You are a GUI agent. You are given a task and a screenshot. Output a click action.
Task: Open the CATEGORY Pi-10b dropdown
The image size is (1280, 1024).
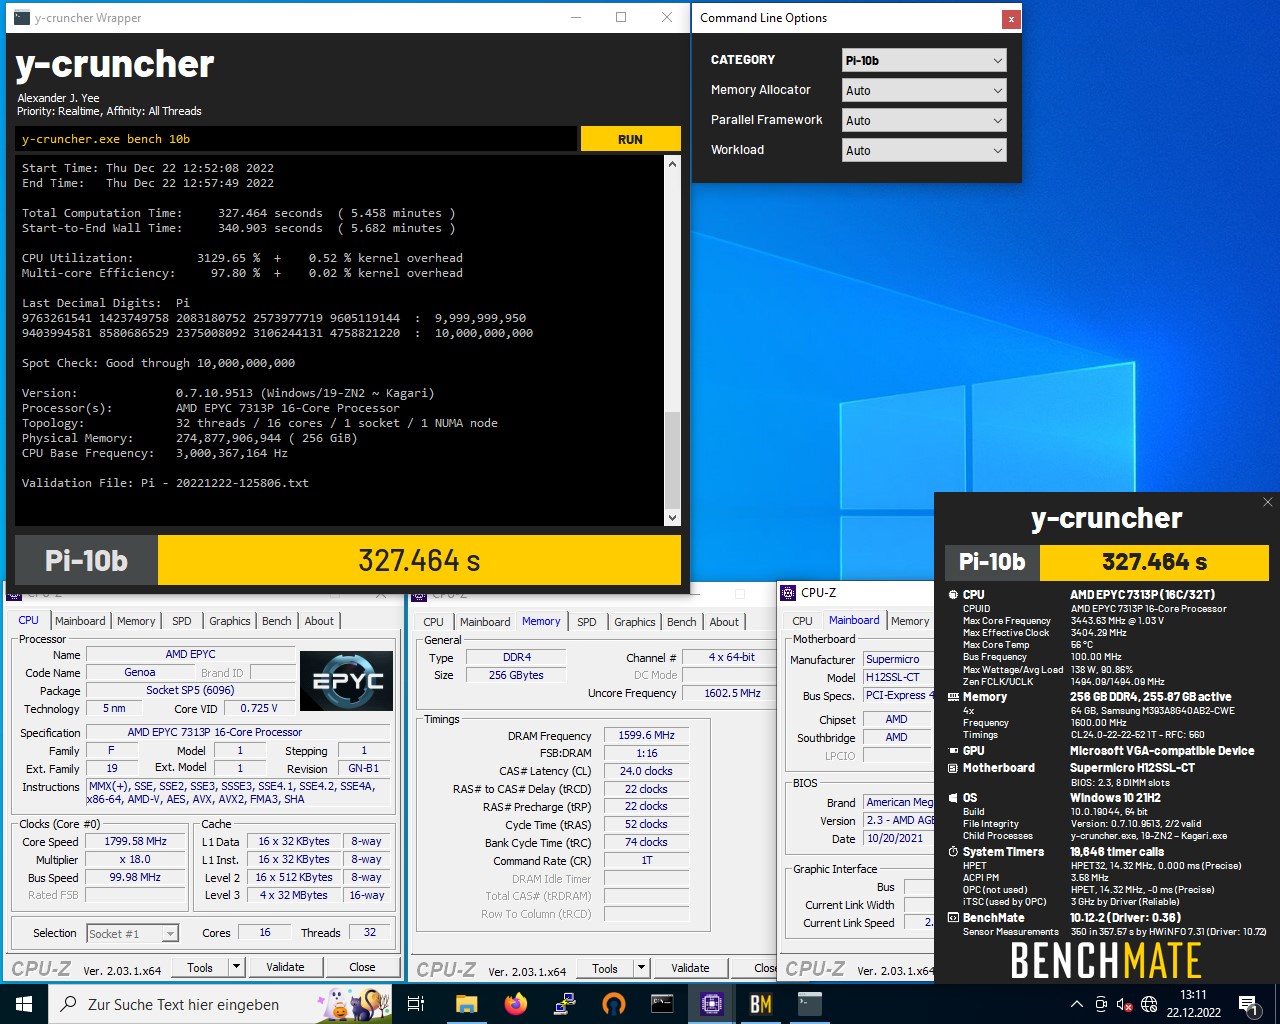coord(924,60)
